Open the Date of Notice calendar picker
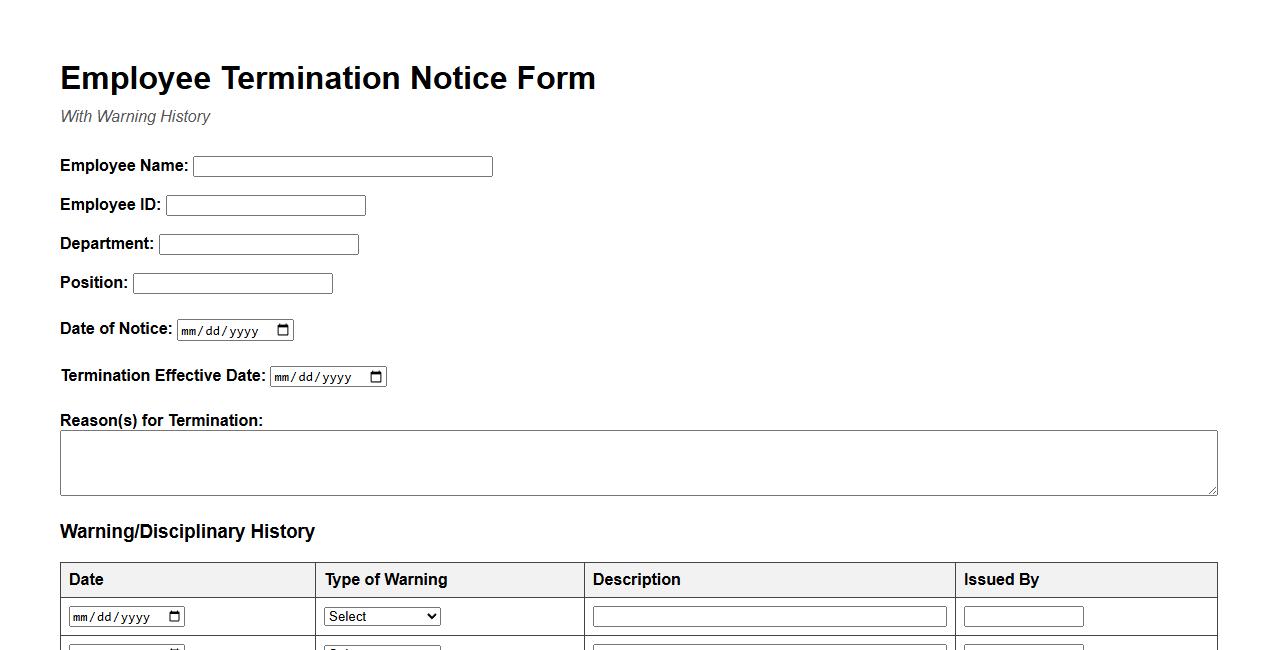The width and height of the screenshot is (1278, 650). pyautogui.click(x=283, y=329)
